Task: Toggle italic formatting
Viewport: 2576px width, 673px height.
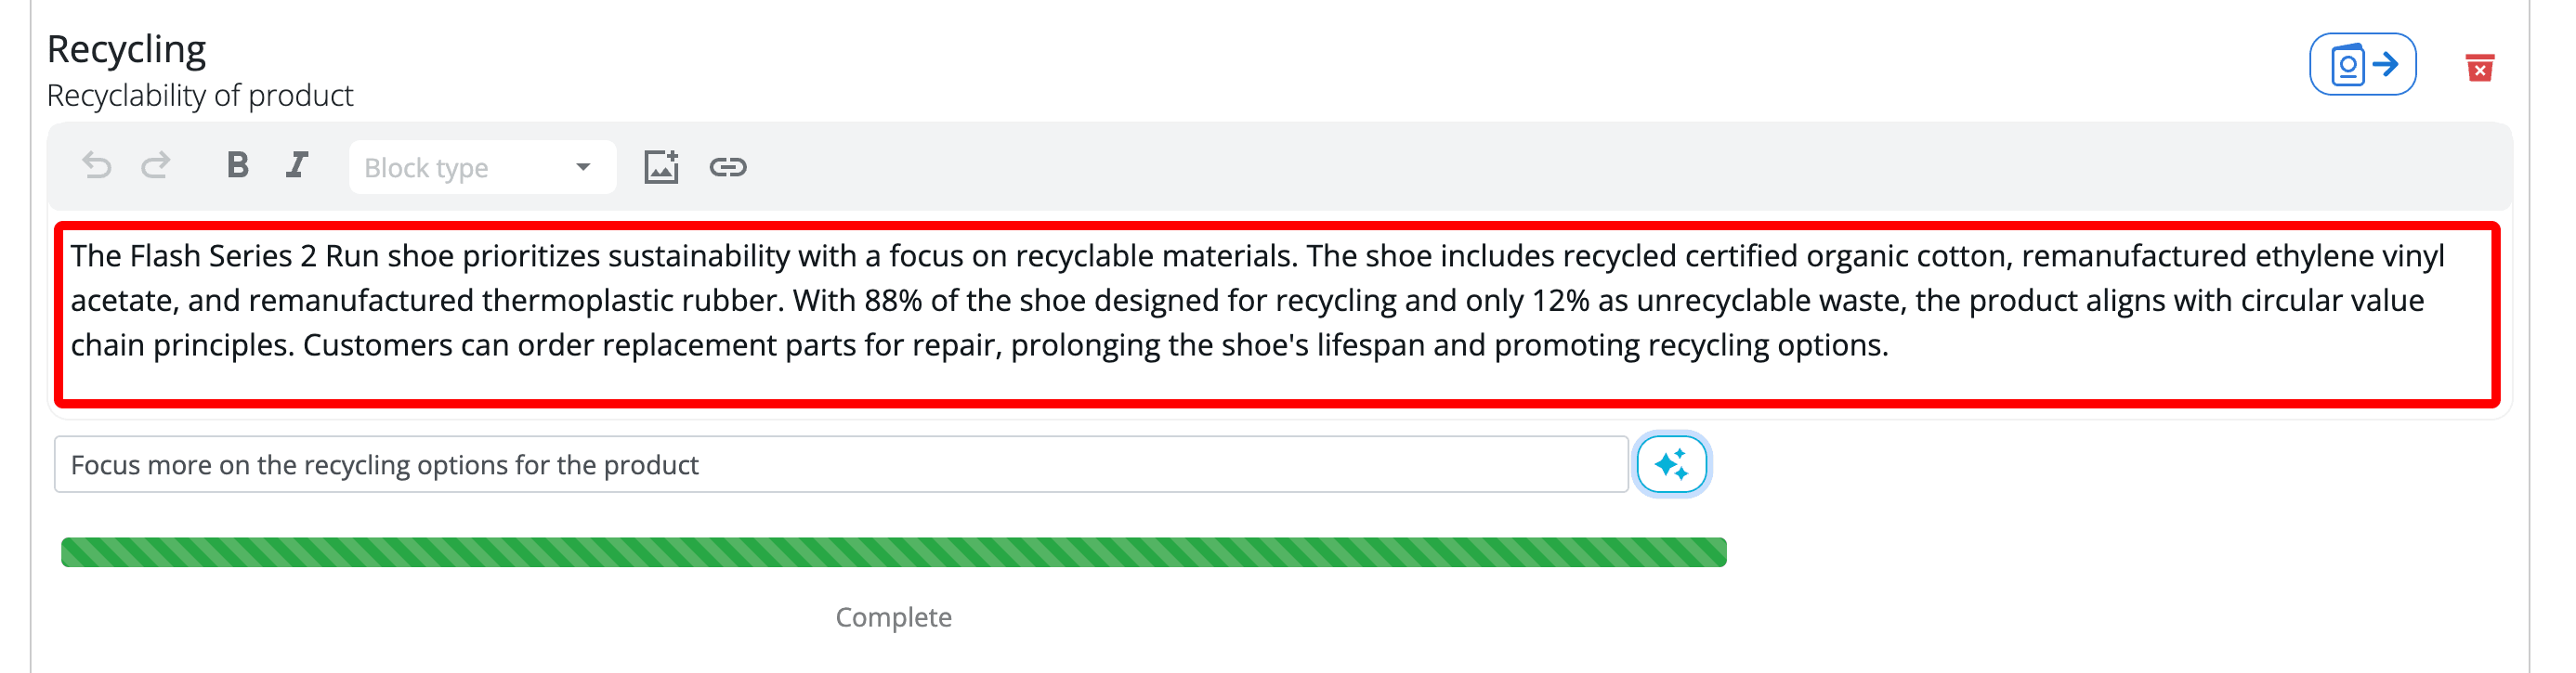Action: click(x=297, y=166)
